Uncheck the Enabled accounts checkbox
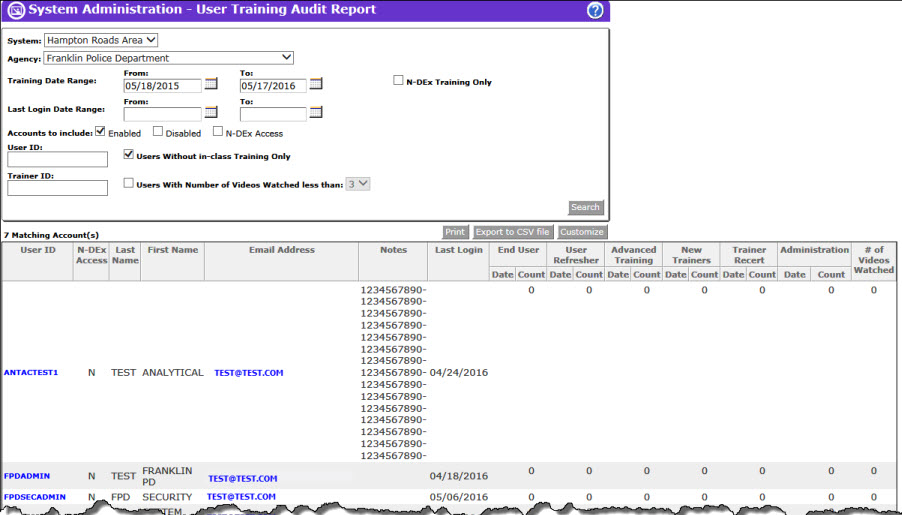Screen dimensions: 902x515 (x=101, y=132)
